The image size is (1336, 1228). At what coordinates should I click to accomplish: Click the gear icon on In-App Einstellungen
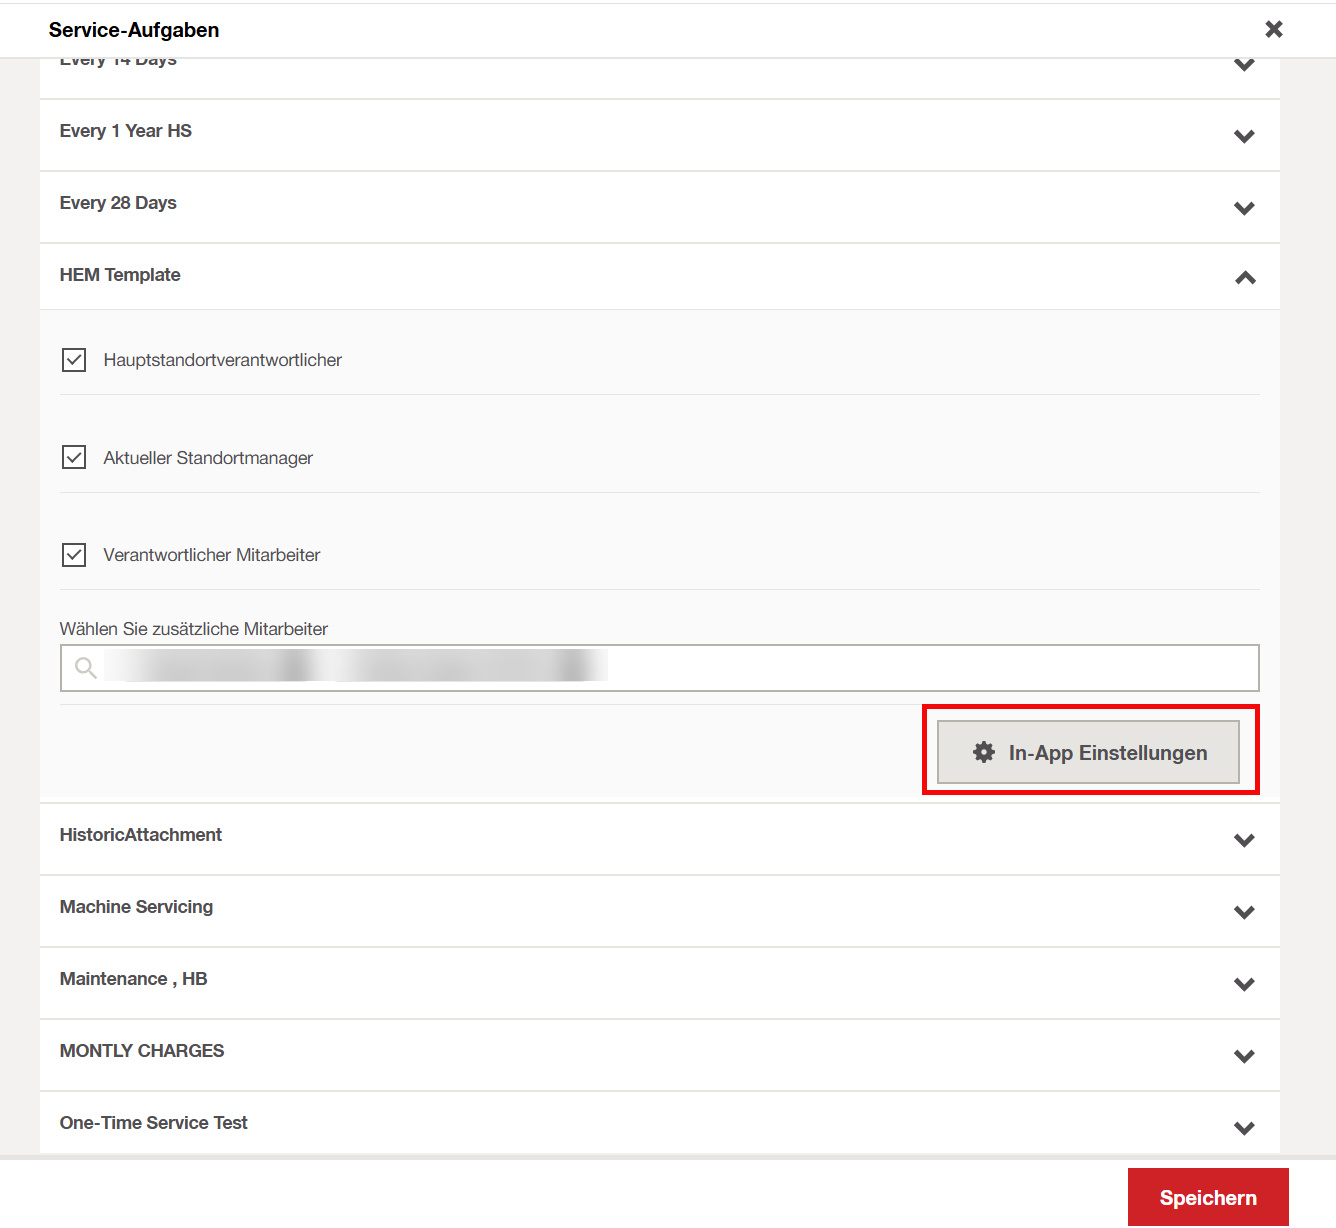(x=984, y=752)
